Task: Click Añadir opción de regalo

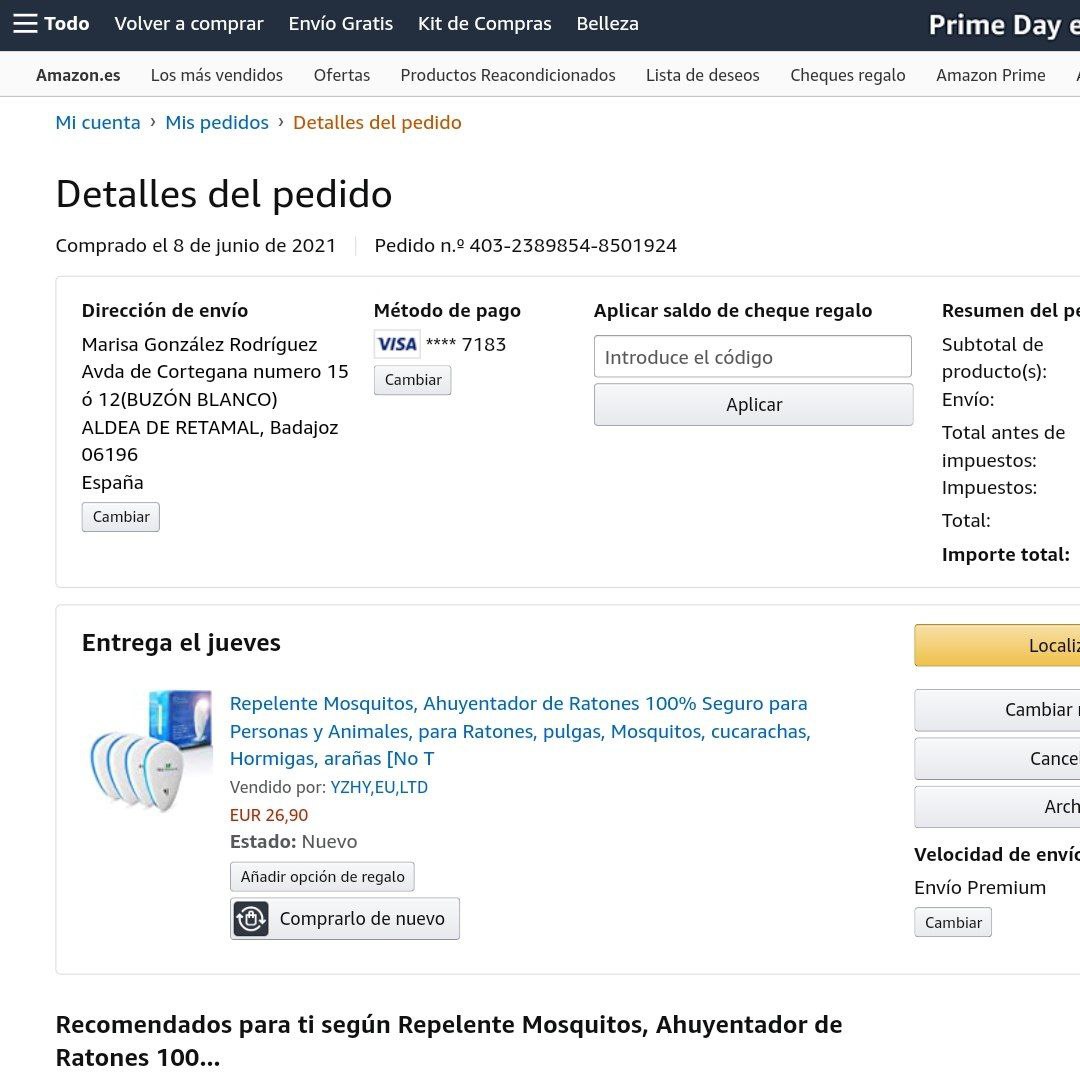Action: 322,877
